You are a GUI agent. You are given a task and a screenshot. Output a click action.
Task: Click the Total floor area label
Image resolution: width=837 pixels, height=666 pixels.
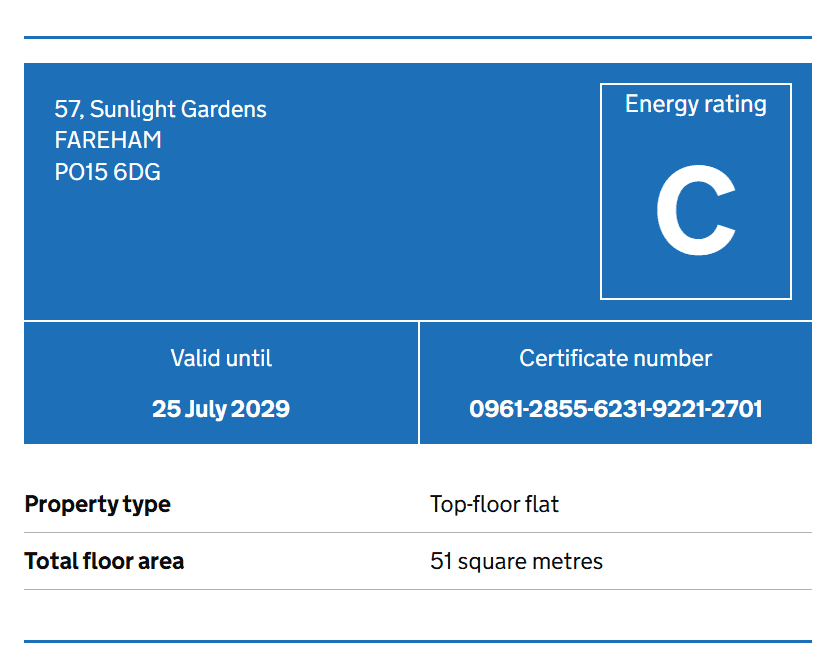point(104,561)
